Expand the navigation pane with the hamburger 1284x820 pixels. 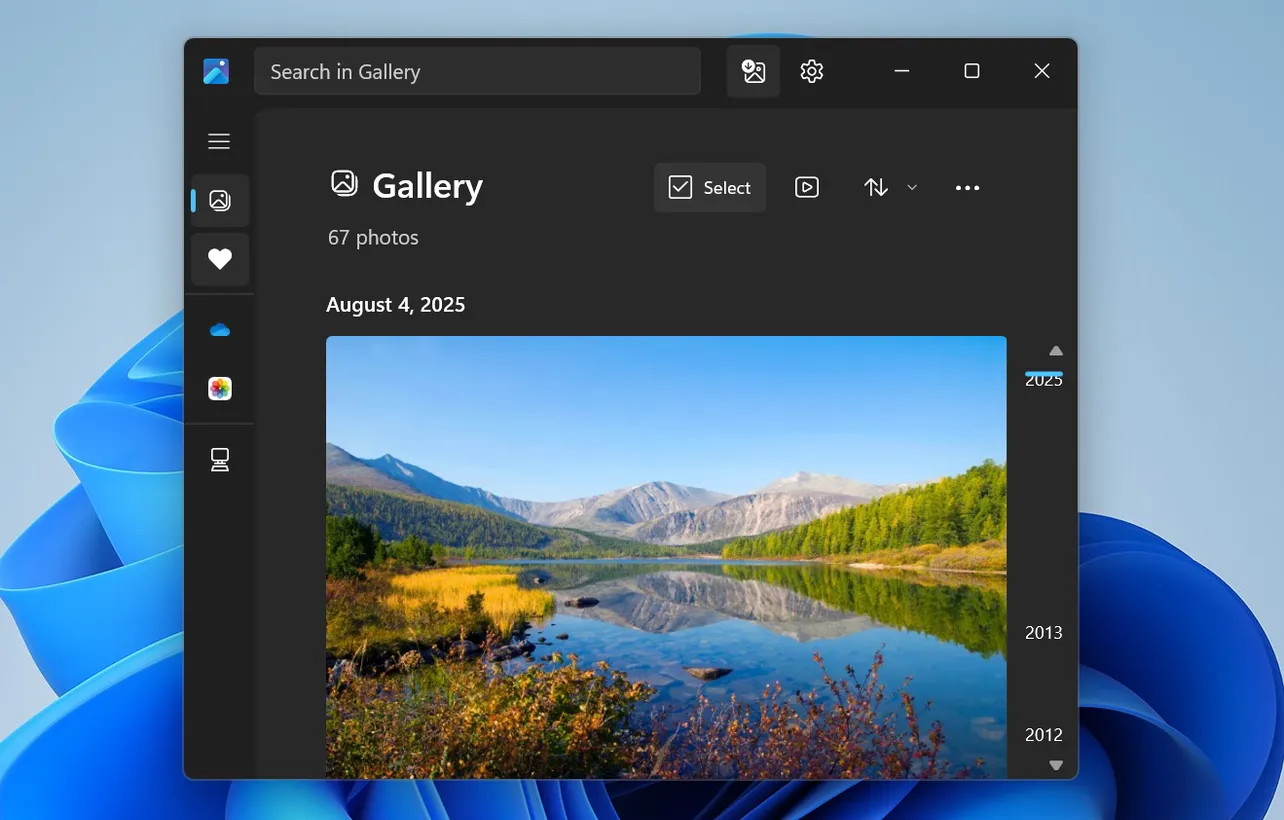(219, 140)
